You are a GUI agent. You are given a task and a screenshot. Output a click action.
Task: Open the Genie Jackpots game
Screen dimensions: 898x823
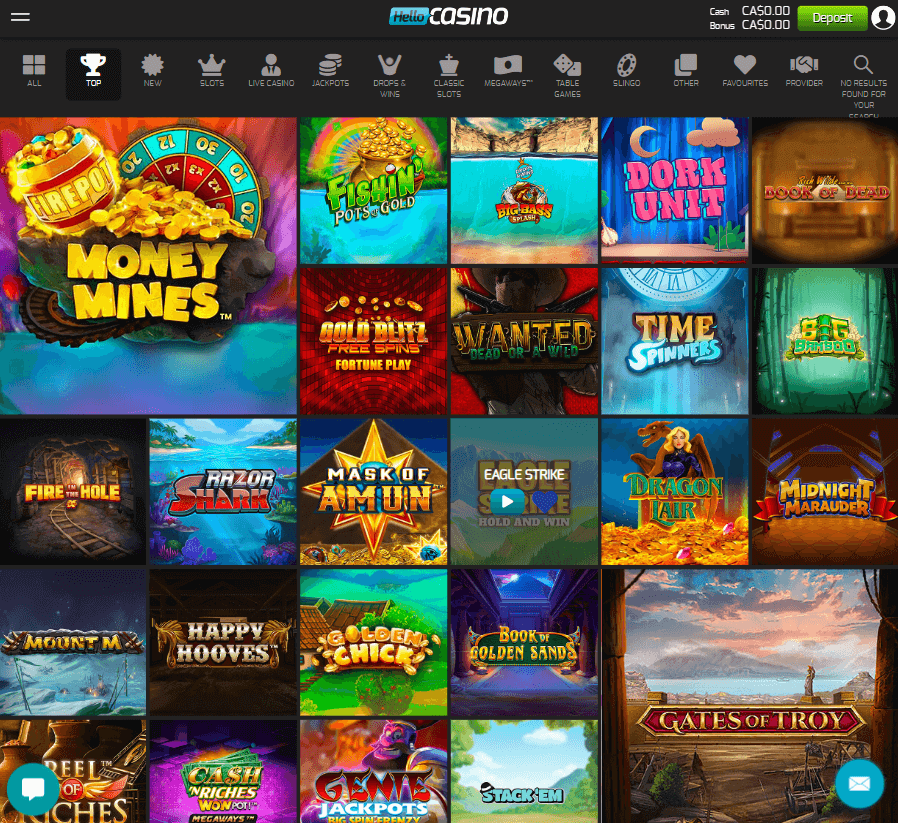(x=373, y=771)
